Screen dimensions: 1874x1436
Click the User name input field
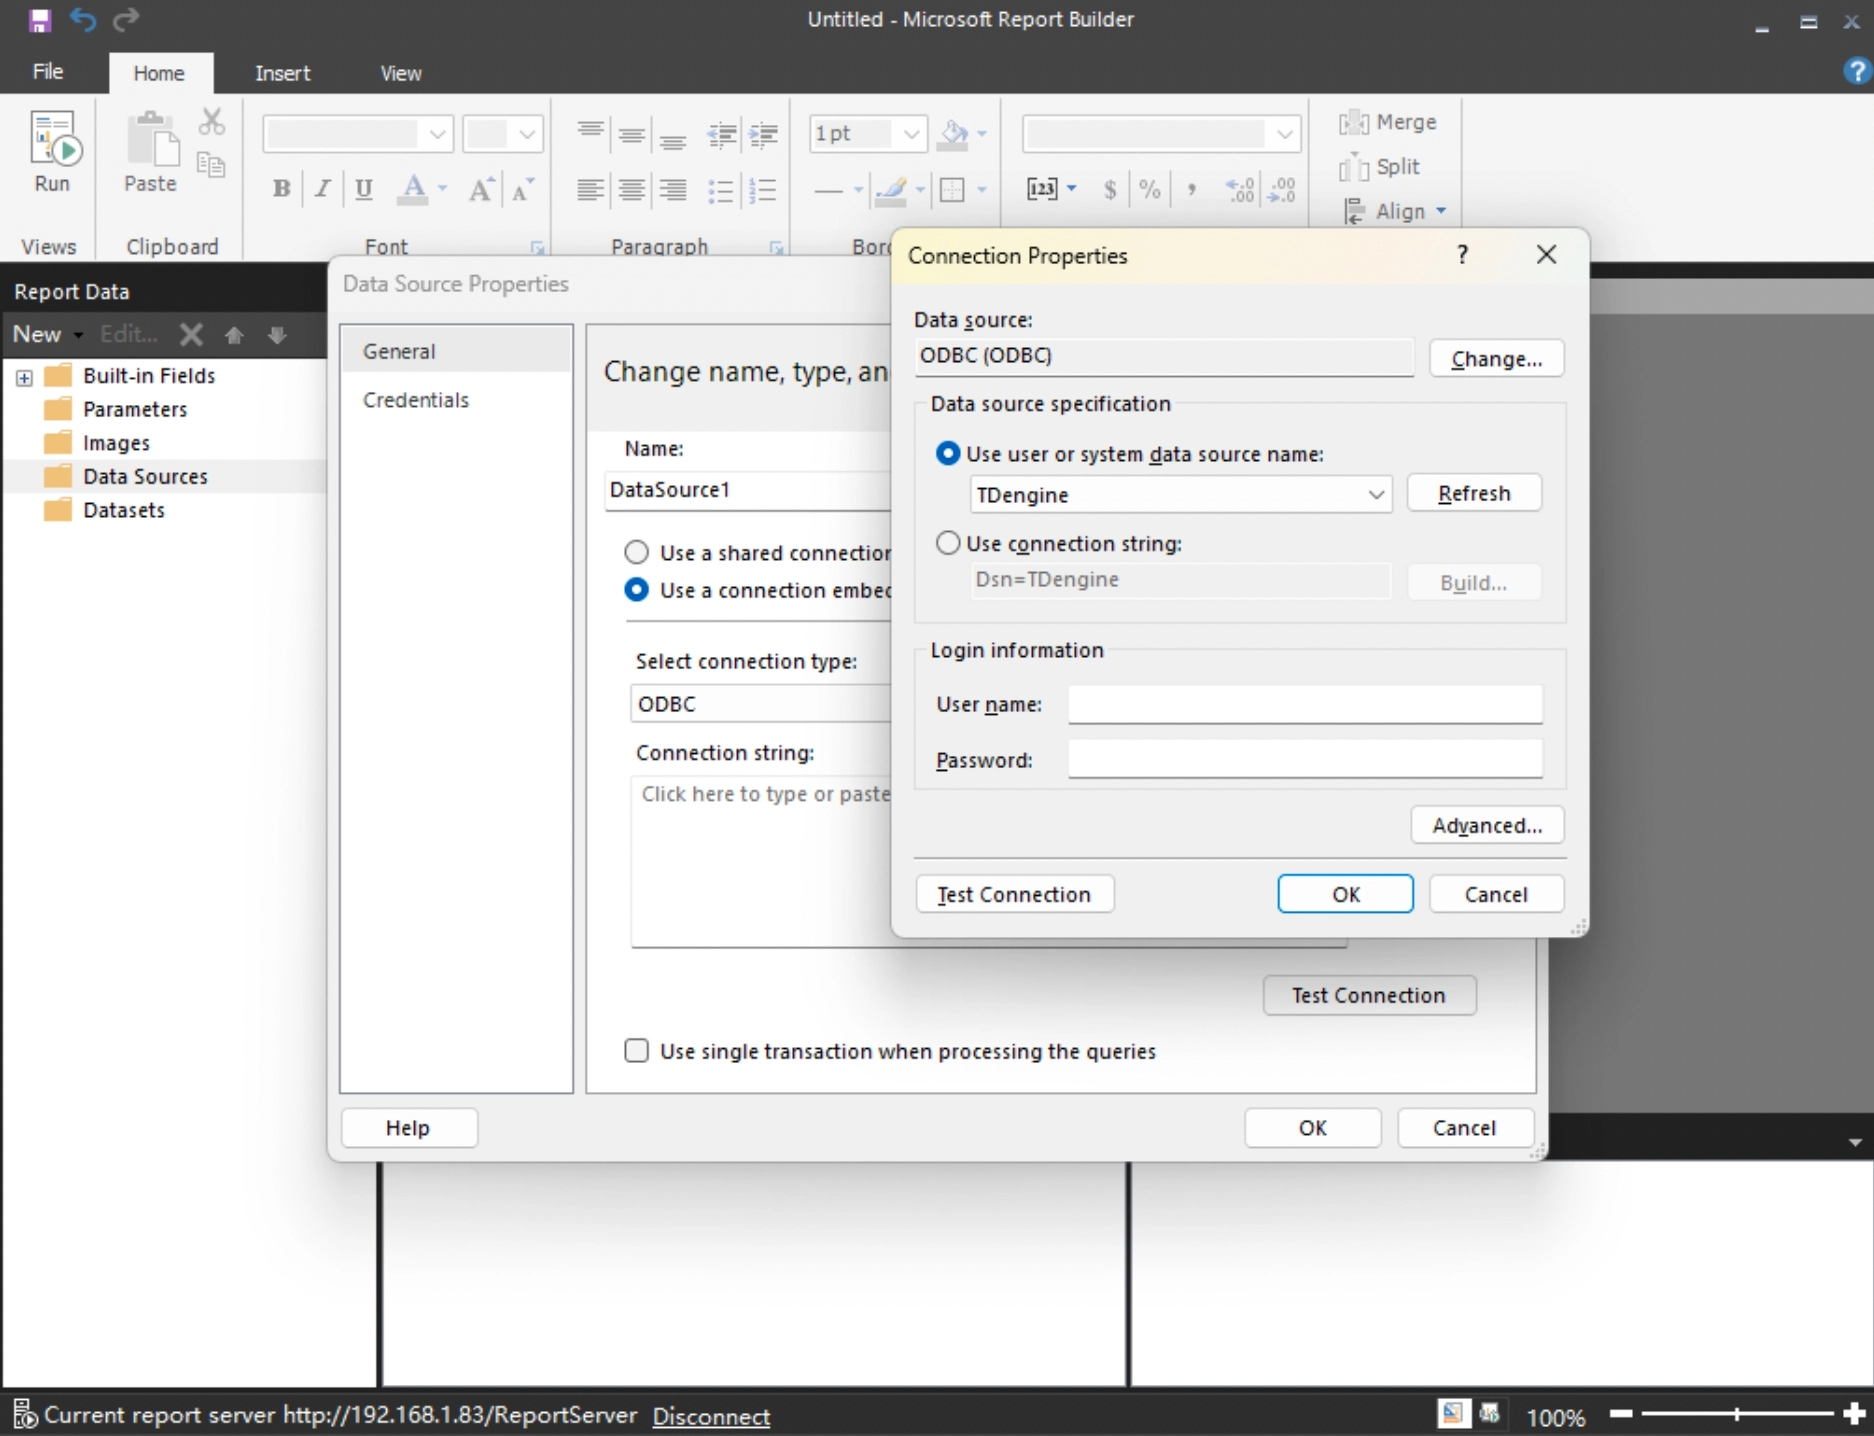click(x=1304, y=704)
